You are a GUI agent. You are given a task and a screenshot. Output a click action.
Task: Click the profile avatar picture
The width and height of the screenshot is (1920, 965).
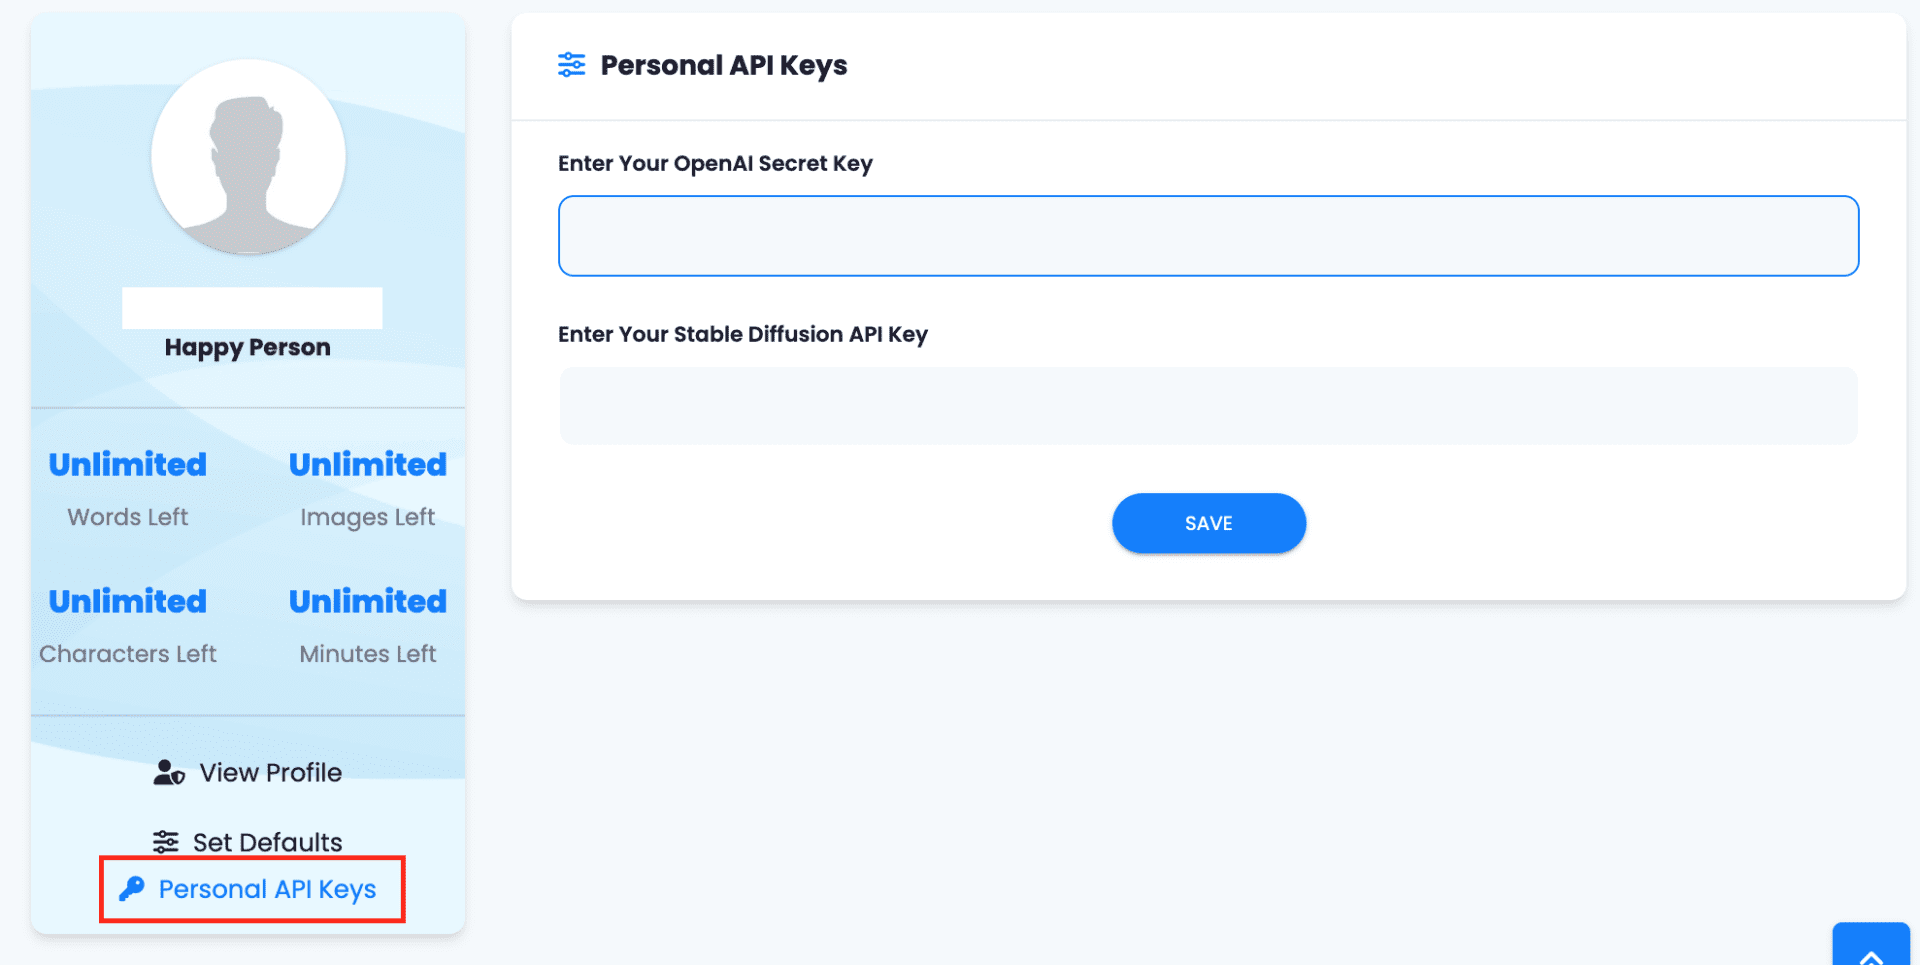click(248, 157)
